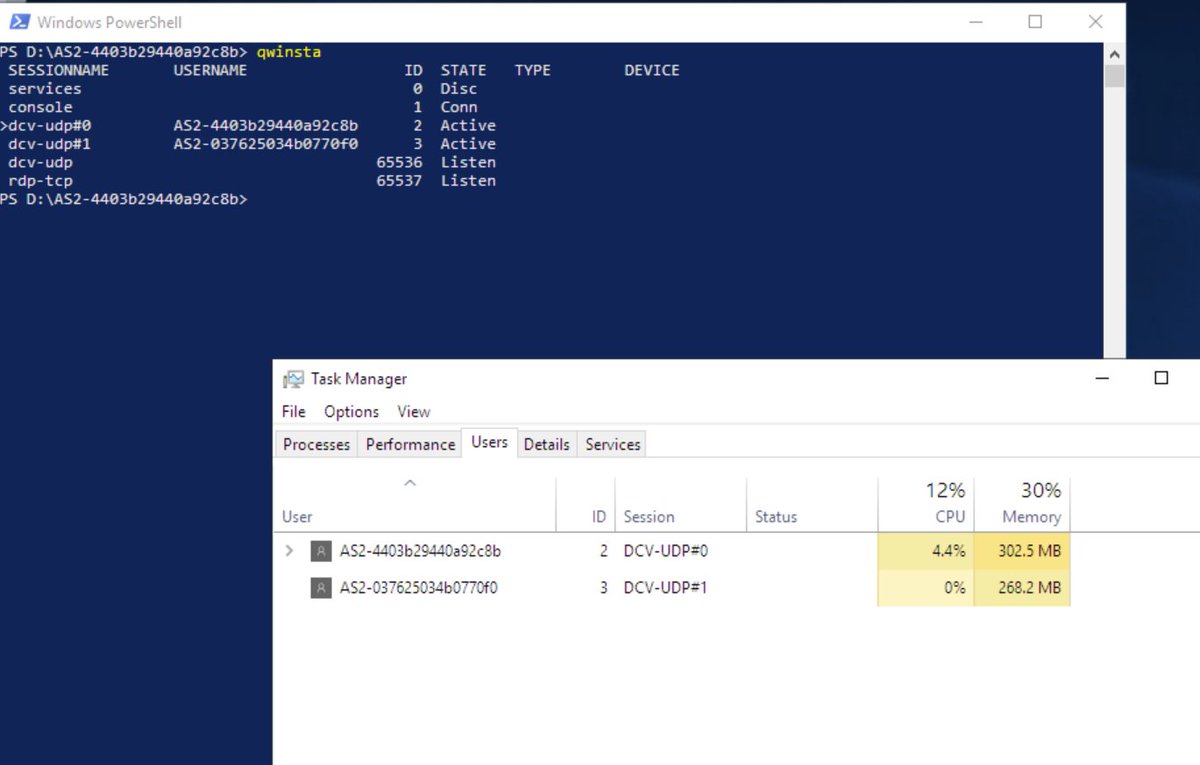1200x765 pixels.
Task: Click the PowerShell scrollbar up arrow
Action: [x=1115, y=53]
